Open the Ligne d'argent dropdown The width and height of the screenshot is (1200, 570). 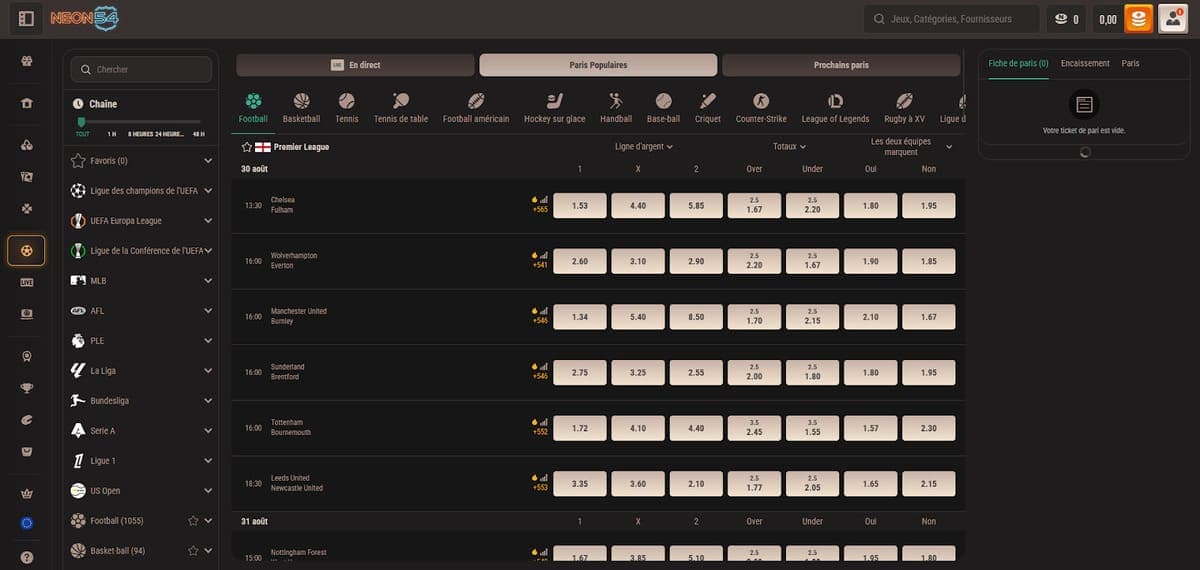click(643, 147)
